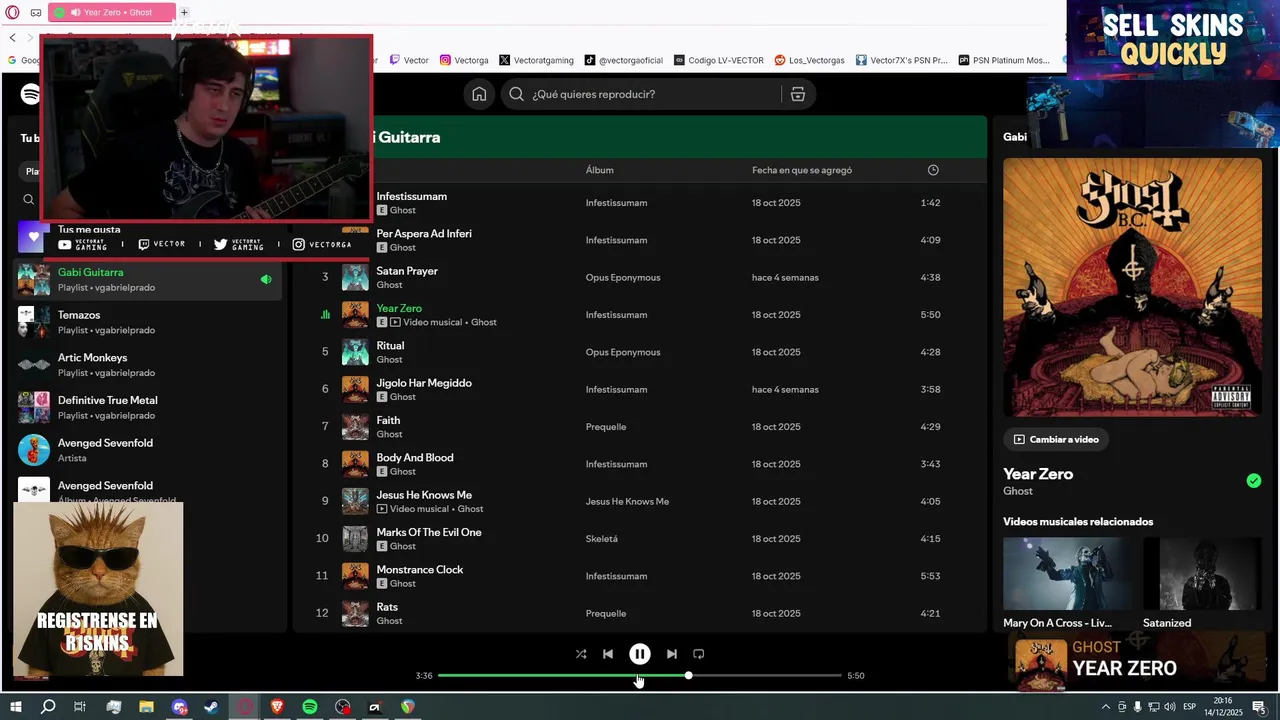Screen dimensions: 1280x720
Task: Toggle repeat mode
Action: coord(699,654)
